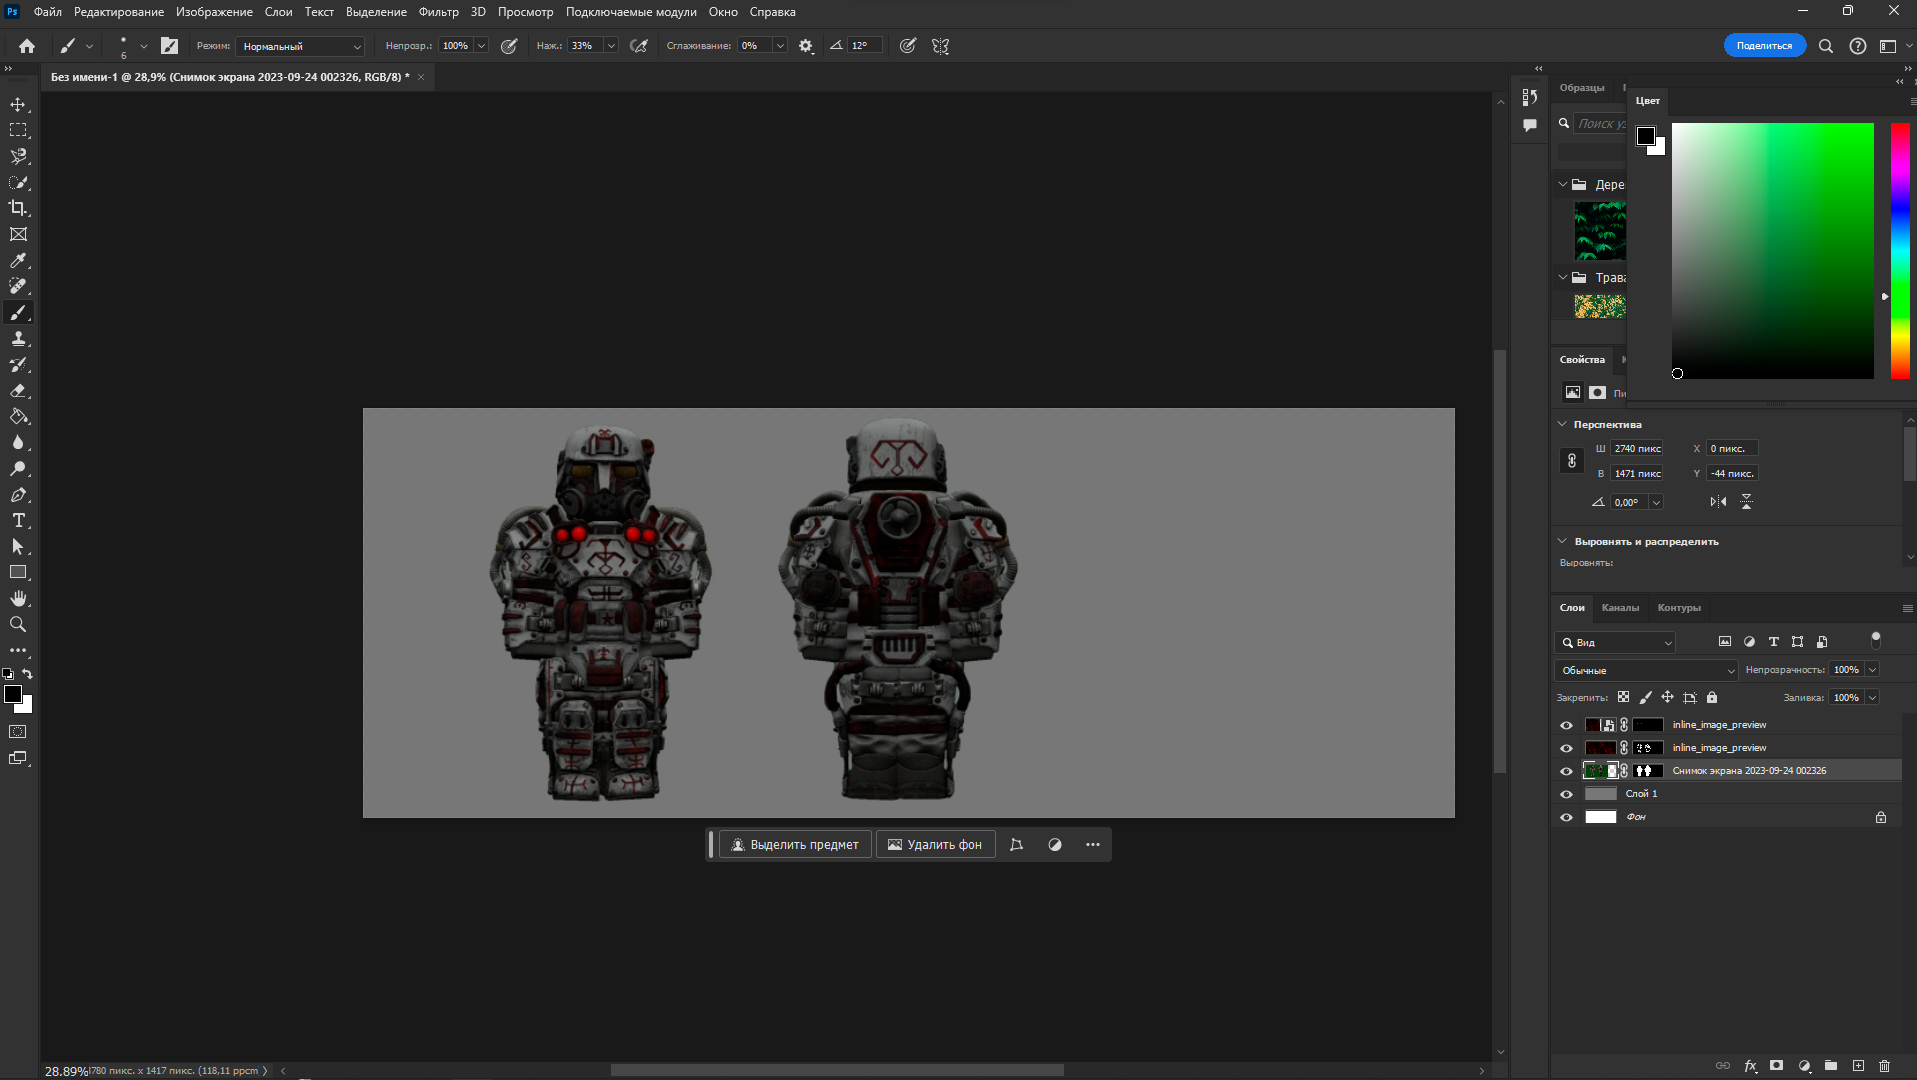The height and width of the screenshot is (1080, 1917).
Task: Toggle width-height link in Properties
Action: pyautogui.click(x=1571, y=461)
